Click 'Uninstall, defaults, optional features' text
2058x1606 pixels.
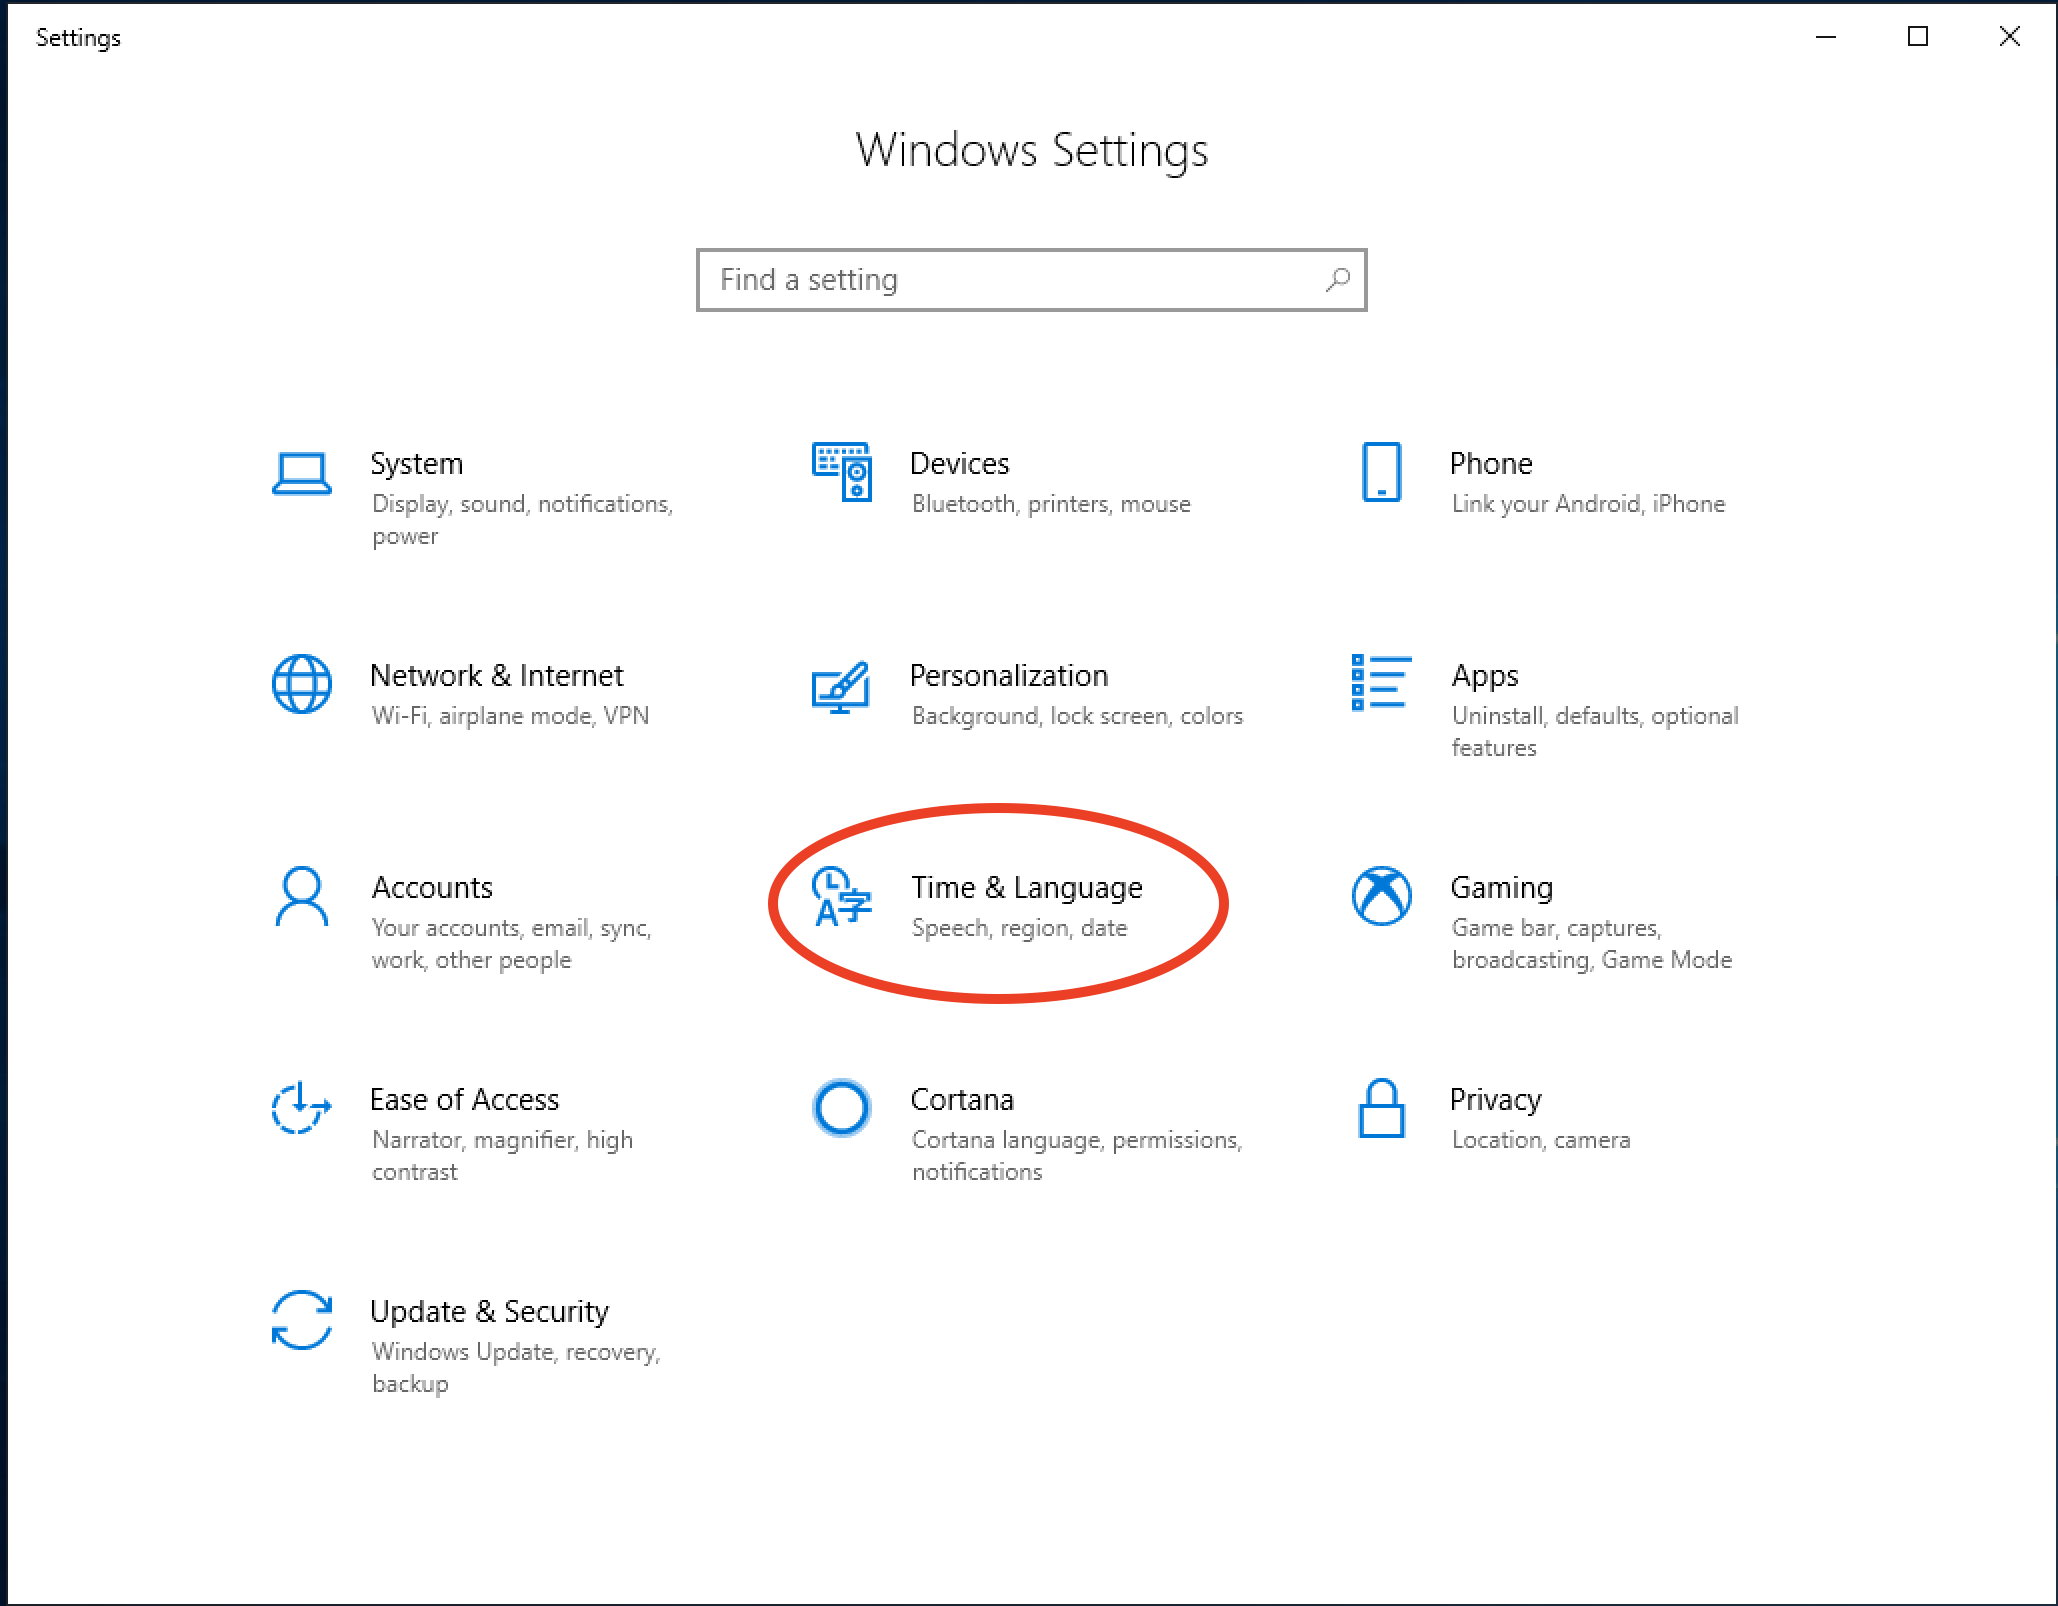[x=1595, y=732]
